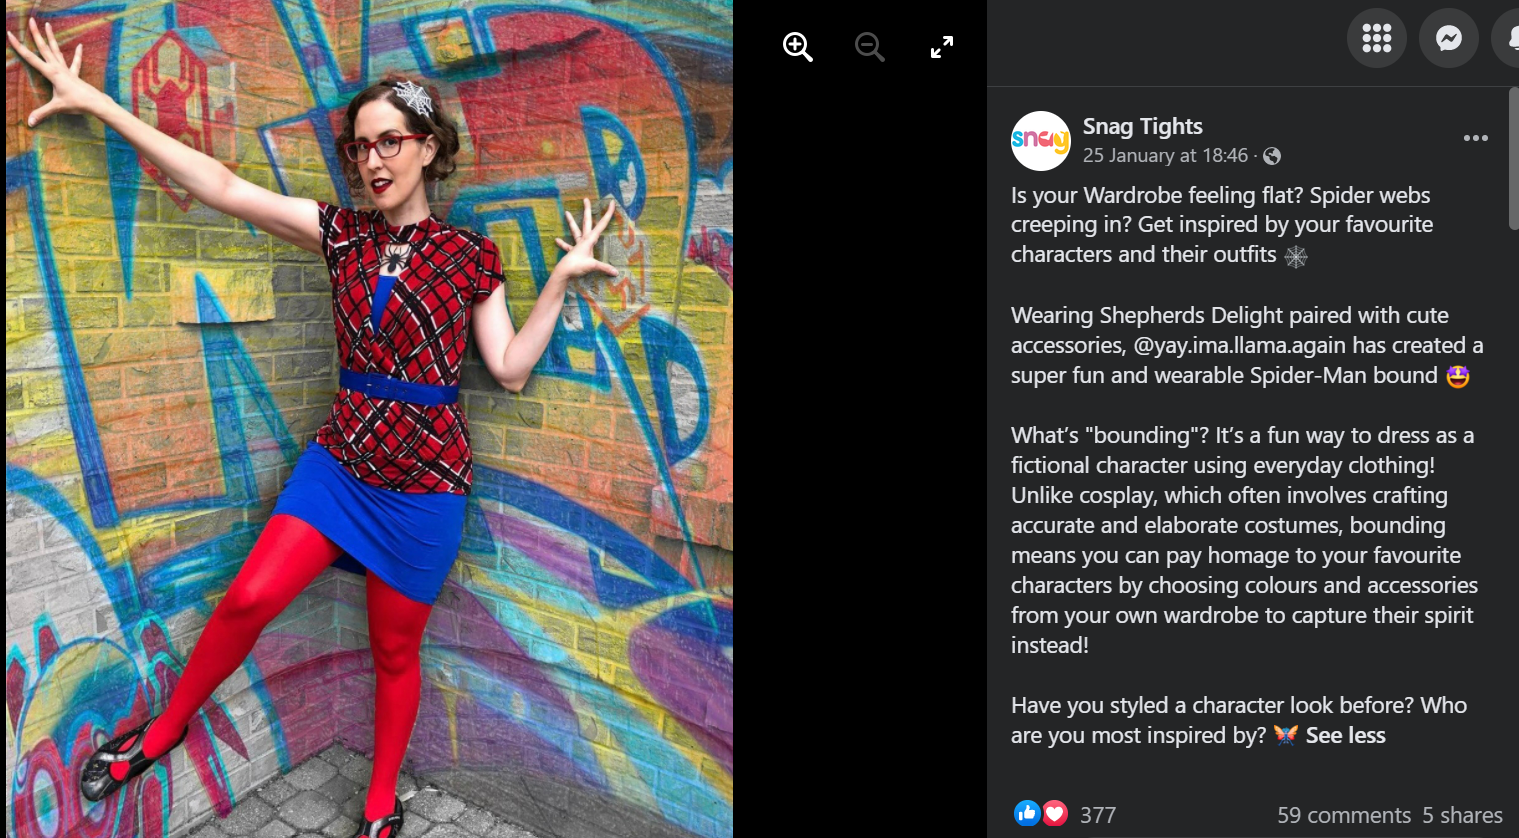Image resolution: width=1519 pixels, height=838 pixels.
Task: Open Messenger chats
Action: 1449,38
